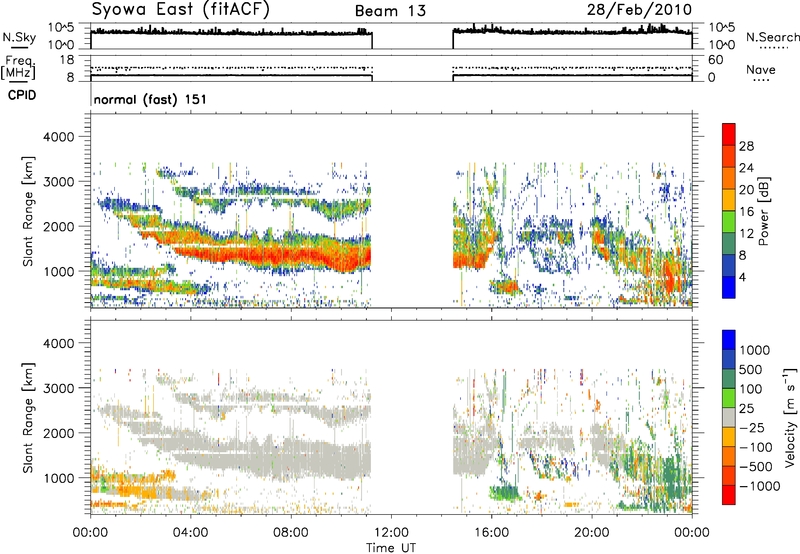The height and width of the screenshot is (554, 800).
Task: Click the "Power [dB]" colorbar title
Action: (763, 211)
